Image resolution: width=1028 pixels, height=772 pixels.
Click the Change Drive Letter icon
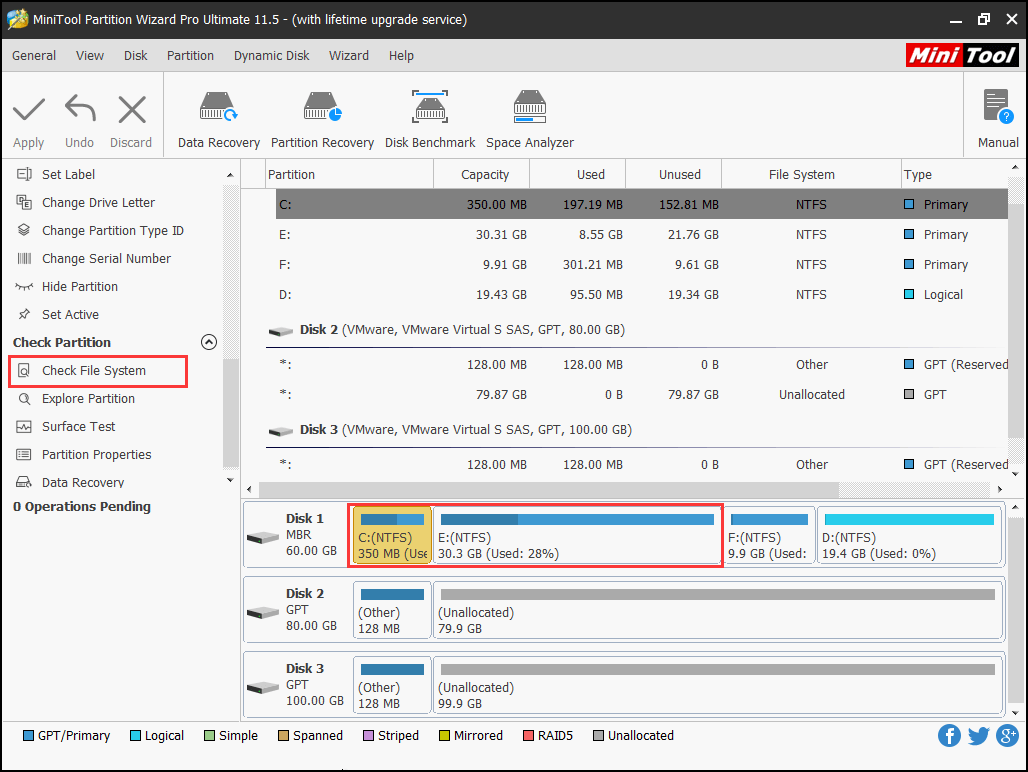tap(24, 203)
